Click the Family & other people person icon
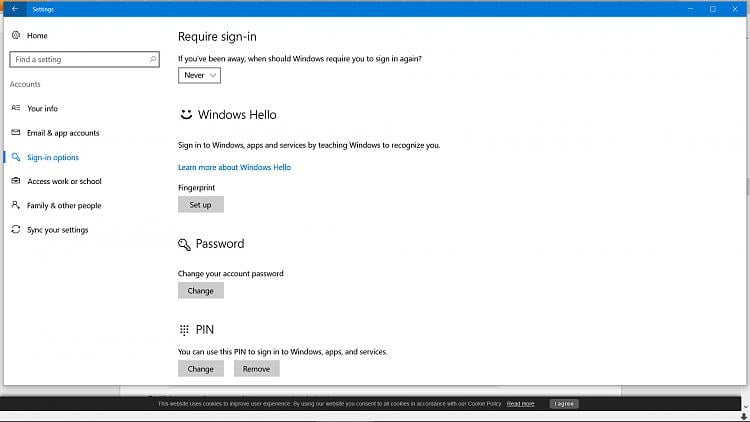Viewport: 750px width, 422px height. tap(16, 205)
